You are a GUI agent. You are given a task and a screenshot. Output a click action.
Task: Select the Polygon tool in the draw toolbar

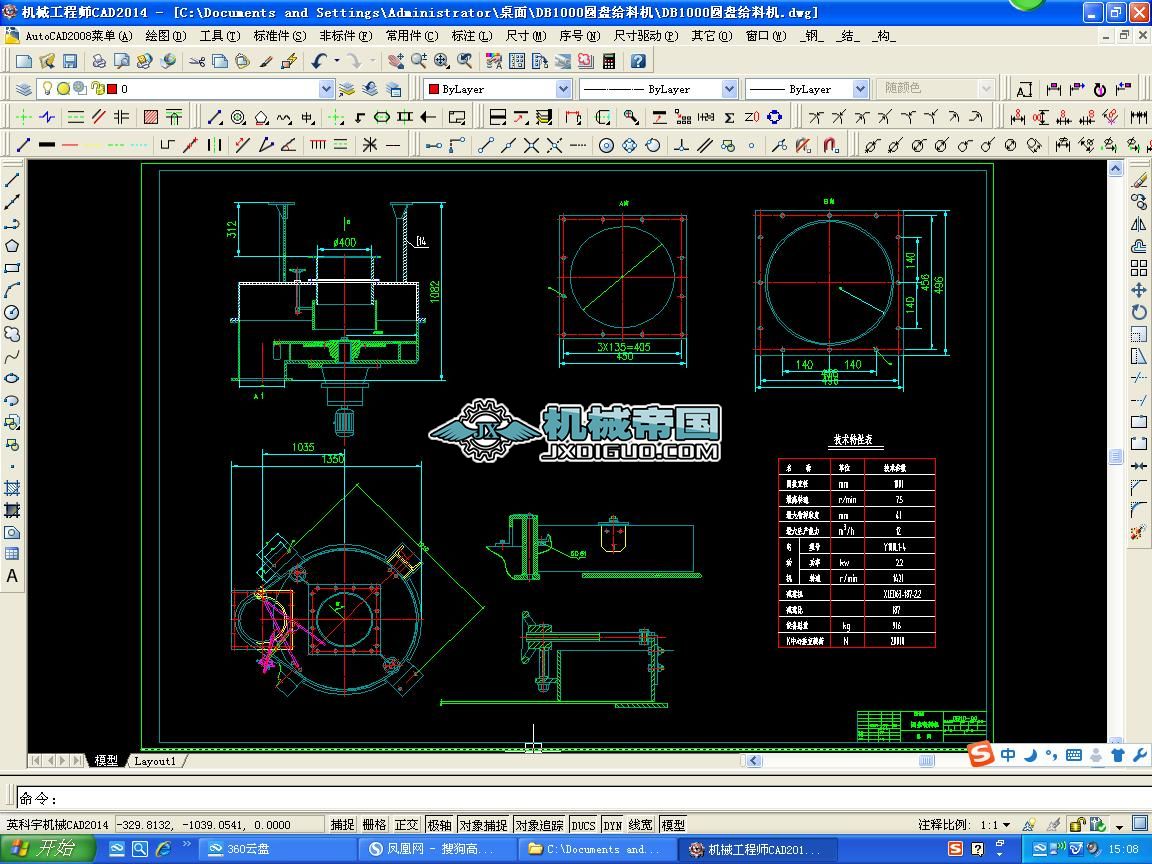tap(12, 246)
